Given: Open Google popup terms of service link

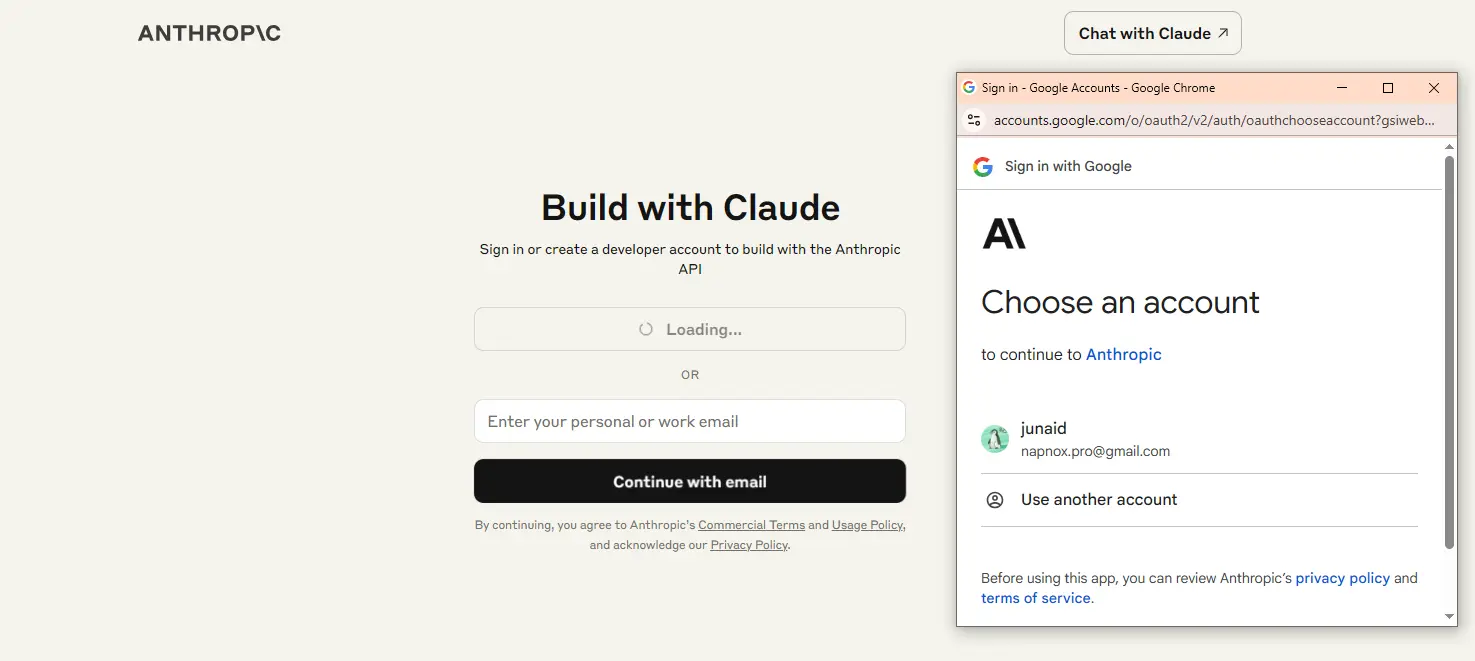Looking at the screenshot, I should 1035,598.
